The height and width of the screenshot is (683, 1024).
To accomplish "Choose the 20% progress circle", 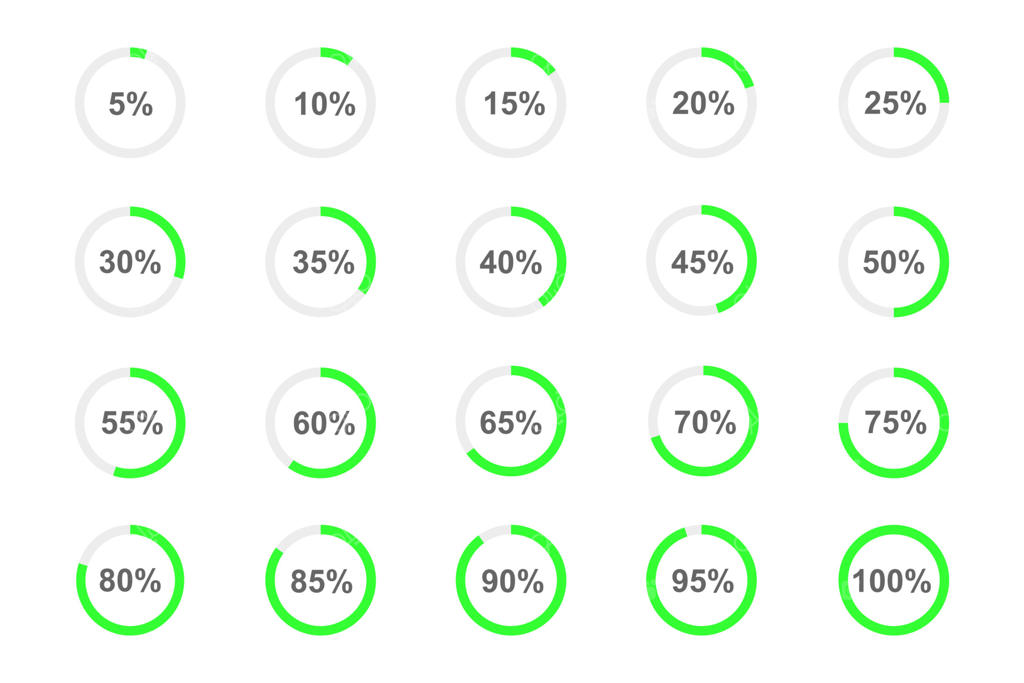I will click(x=702, y=102).
